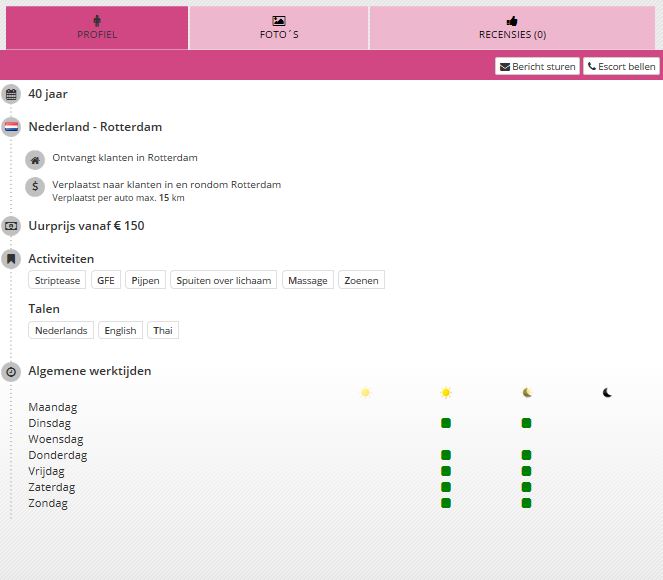Click the bookmark icon beside Activiteiten

(x=11, y=259)
